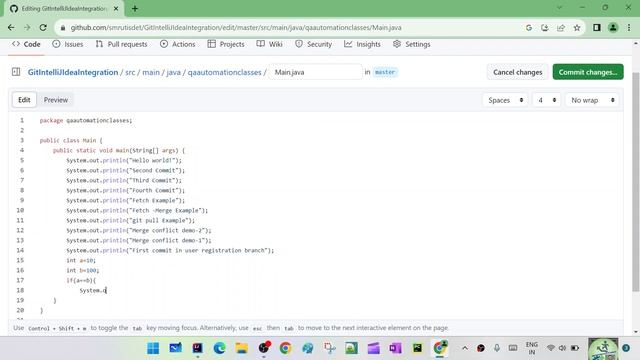640x360 pixels.
Task: Open Snipping Tool from the taskbar
Action: (329, 348)
